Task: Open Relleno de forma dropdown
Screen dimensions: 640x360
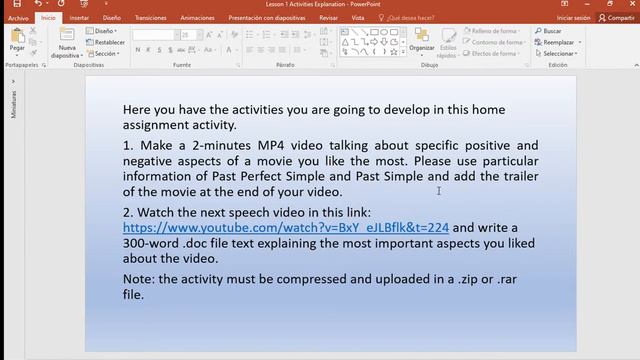Action: pos(491,31)
